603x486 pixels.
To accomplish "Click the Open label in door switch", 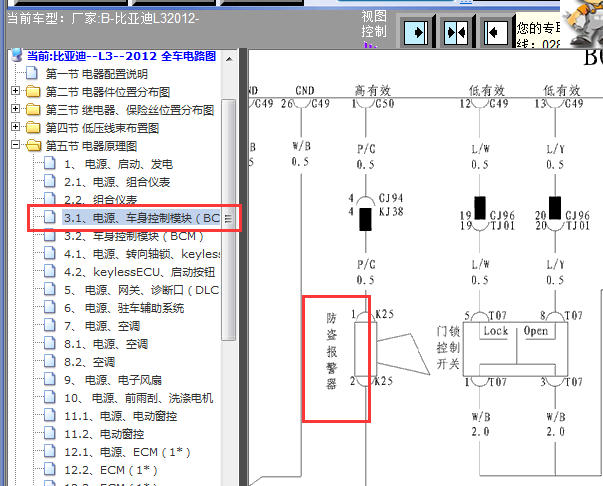I will [536, 331].
